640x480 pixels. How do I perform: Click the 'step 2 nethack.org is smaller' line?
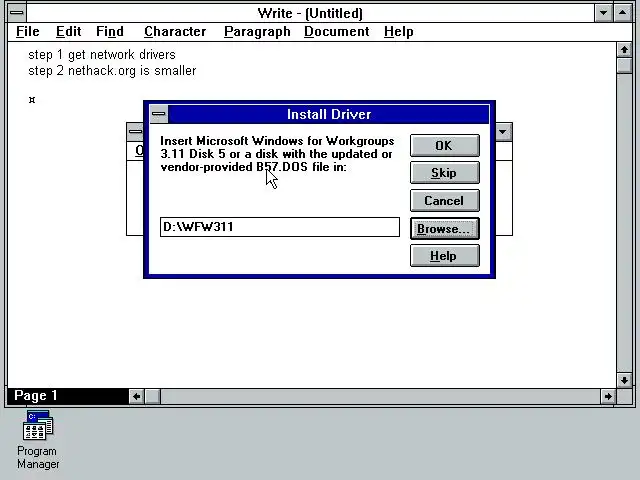pyautogui.click(x=112, y=71)
